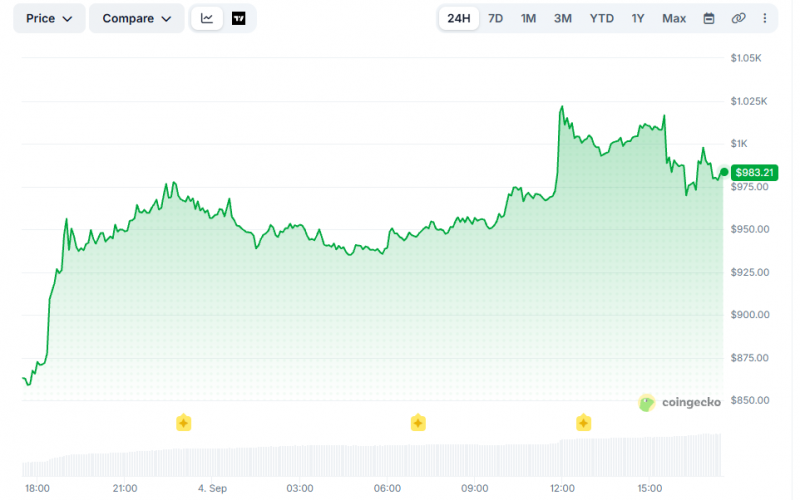
Task: Select the 1M time range
Action: coord(528,19)
